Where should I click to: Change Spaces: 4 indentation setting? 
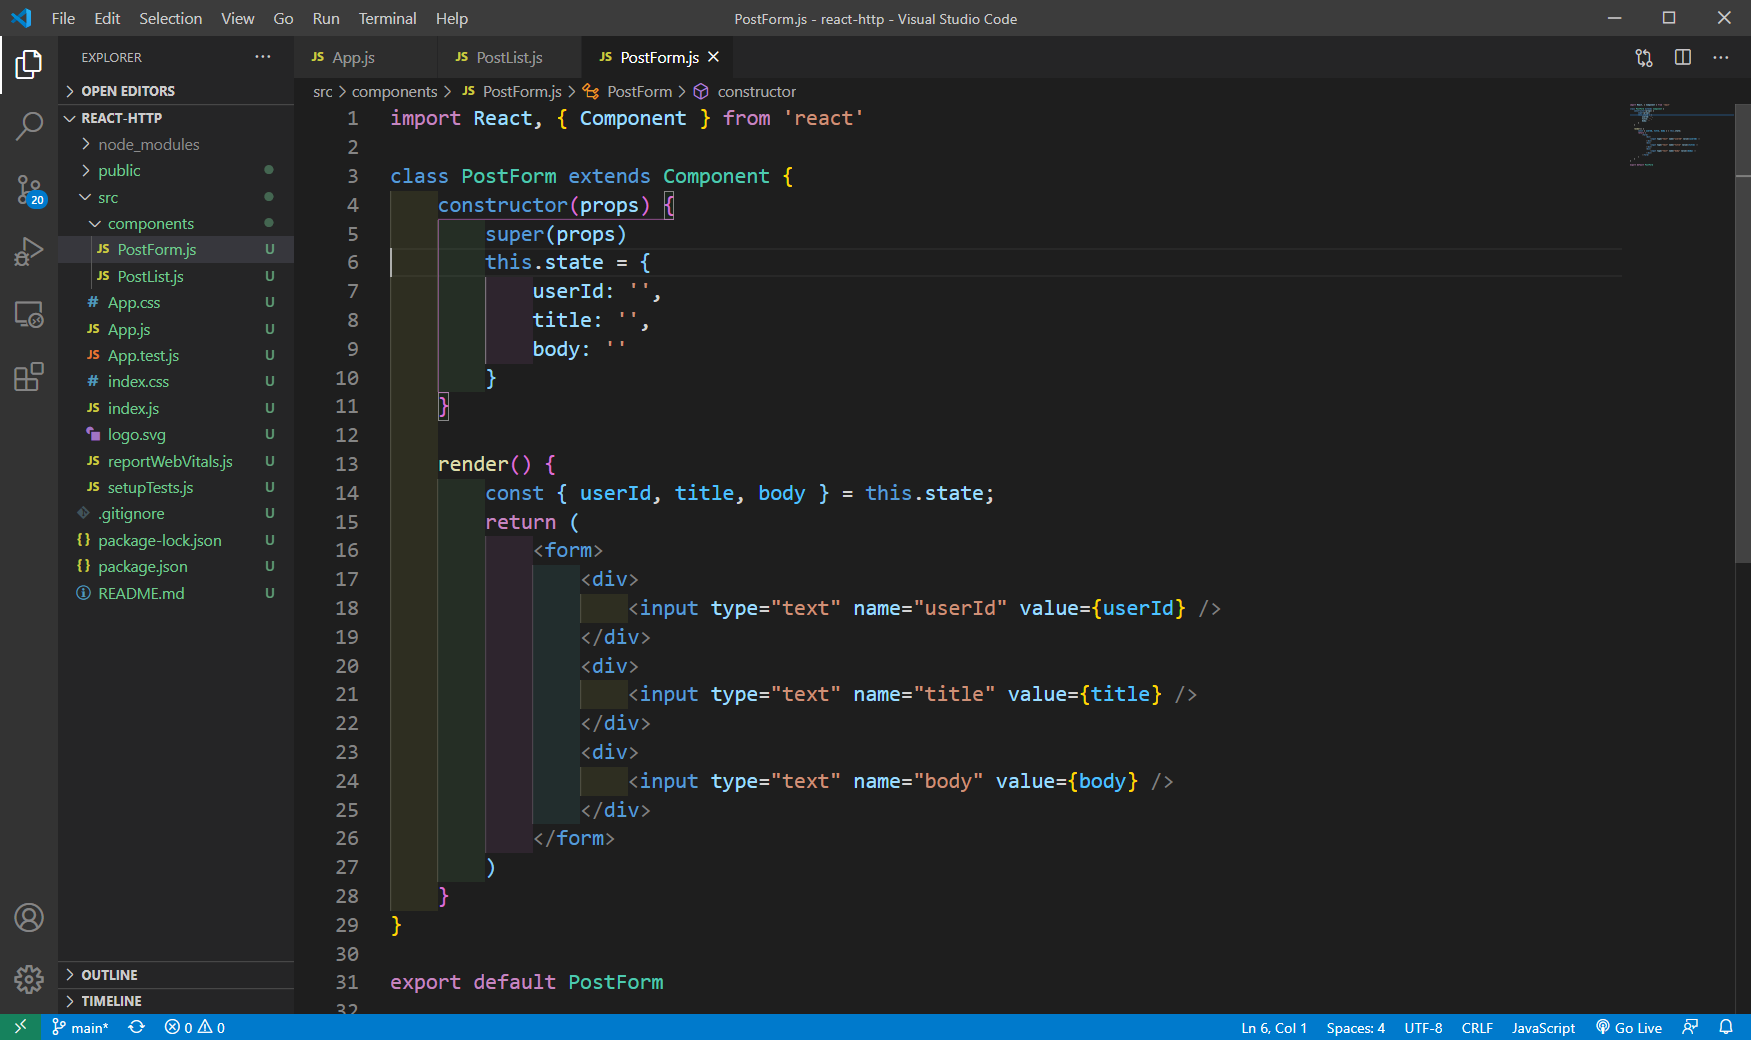[x=1355, y=1027]
